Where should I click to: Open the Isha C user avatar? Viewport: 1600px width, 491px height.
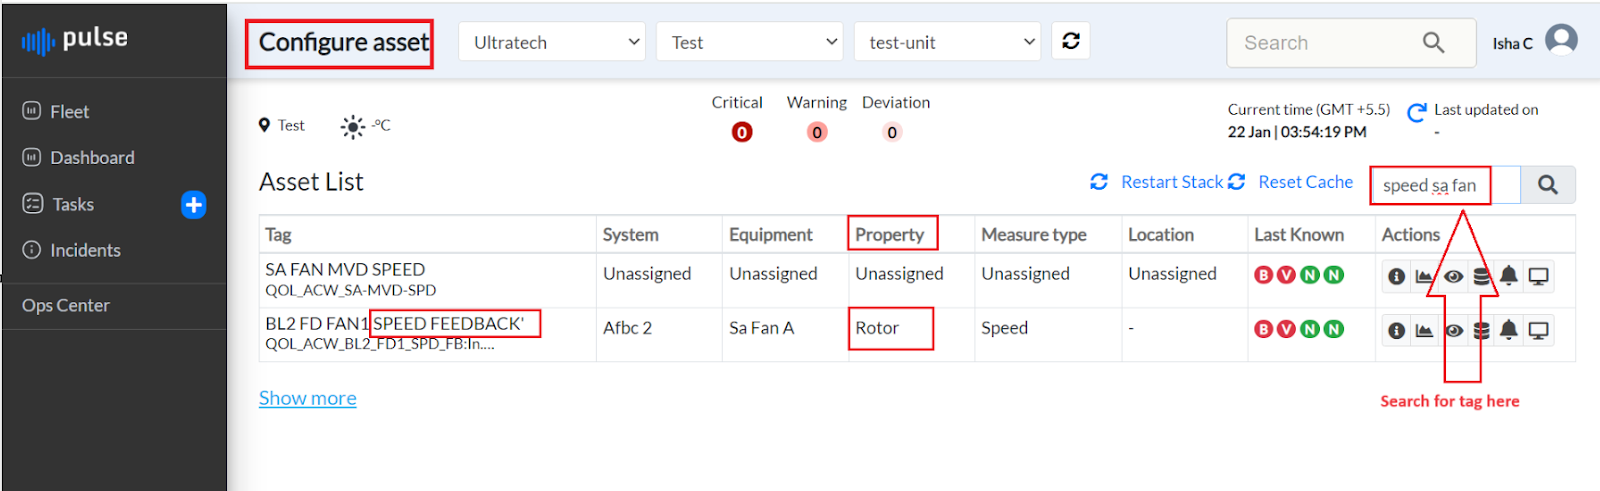(1561, 40)
